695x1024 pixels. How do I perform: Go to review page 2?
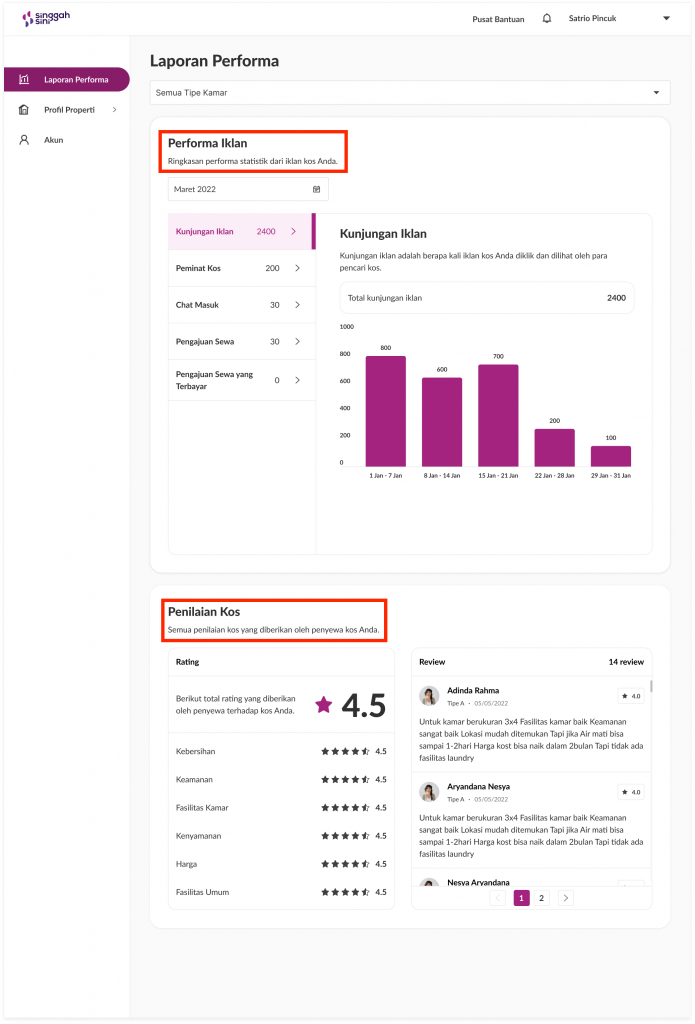(x=541, y=898)
